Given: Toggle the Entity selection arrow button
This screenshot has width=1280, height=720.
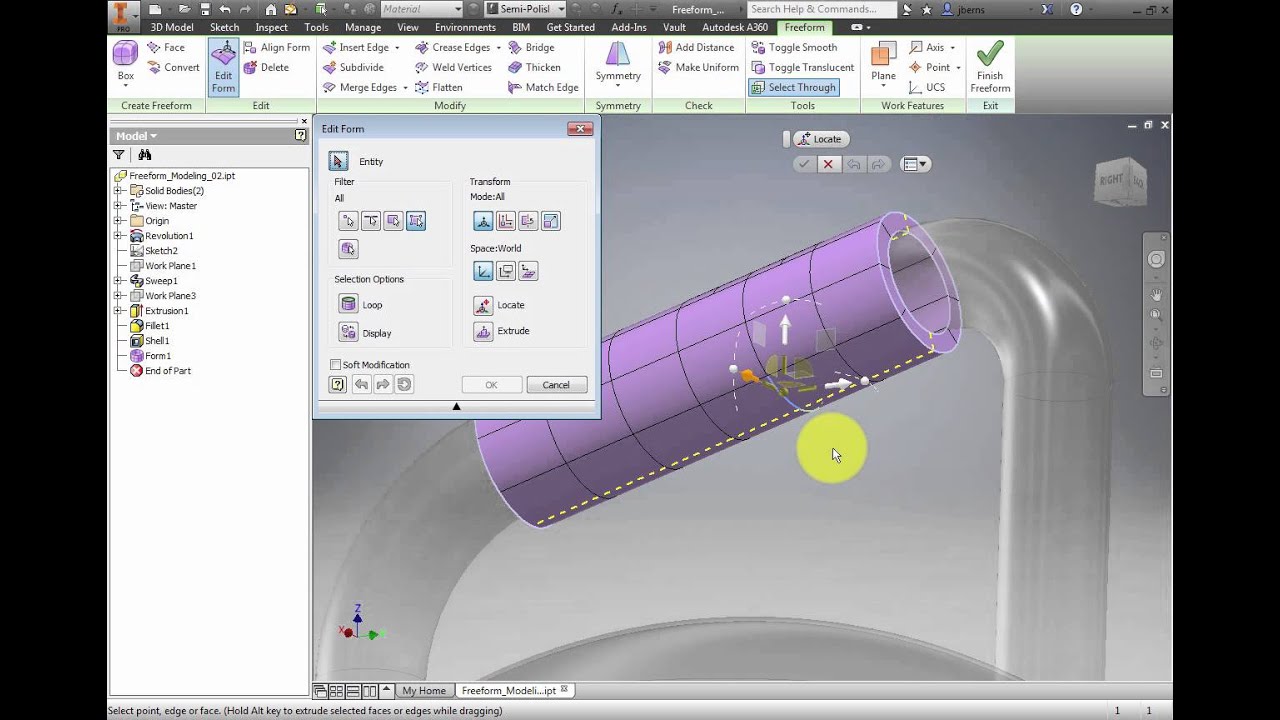Looking at the screenshot, I should [x=338, y=161].
